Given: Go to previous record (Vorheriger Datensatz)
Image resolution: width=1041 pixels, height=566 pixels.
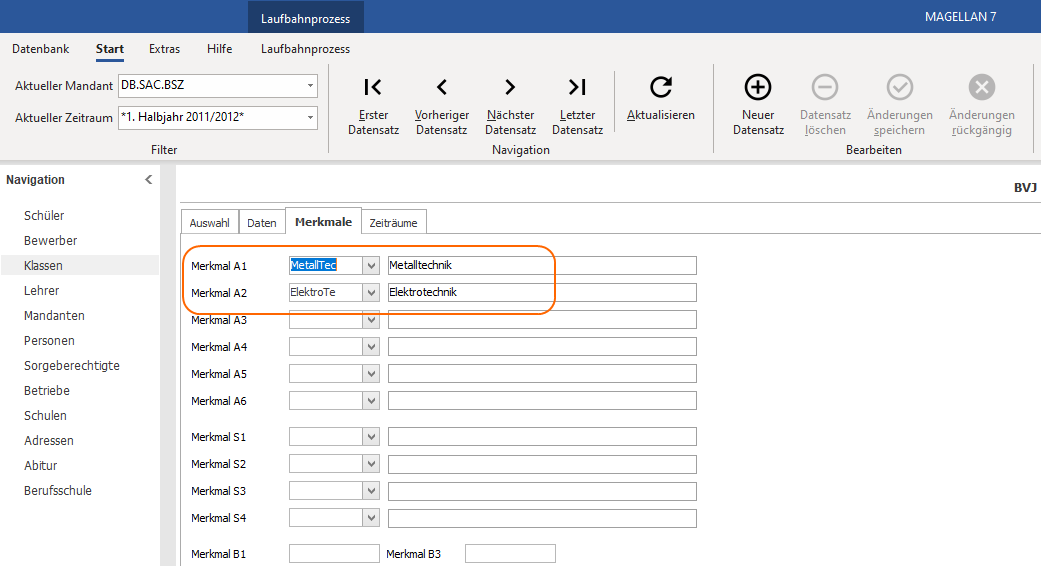Looking at the screenshot, I should (441, 87).
